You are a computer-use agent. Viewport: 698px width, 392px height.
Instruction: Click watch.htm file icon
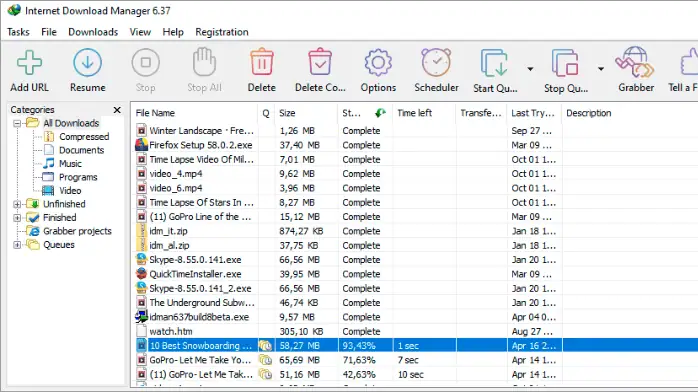[x=142, y=331]
